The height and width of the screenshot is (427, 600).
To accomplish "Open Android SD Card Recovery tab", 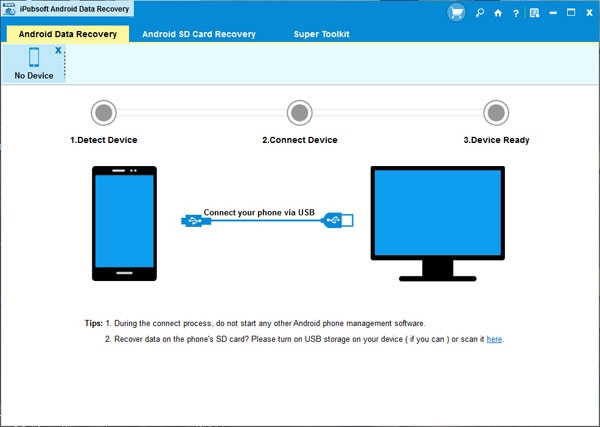I will 199,34.
